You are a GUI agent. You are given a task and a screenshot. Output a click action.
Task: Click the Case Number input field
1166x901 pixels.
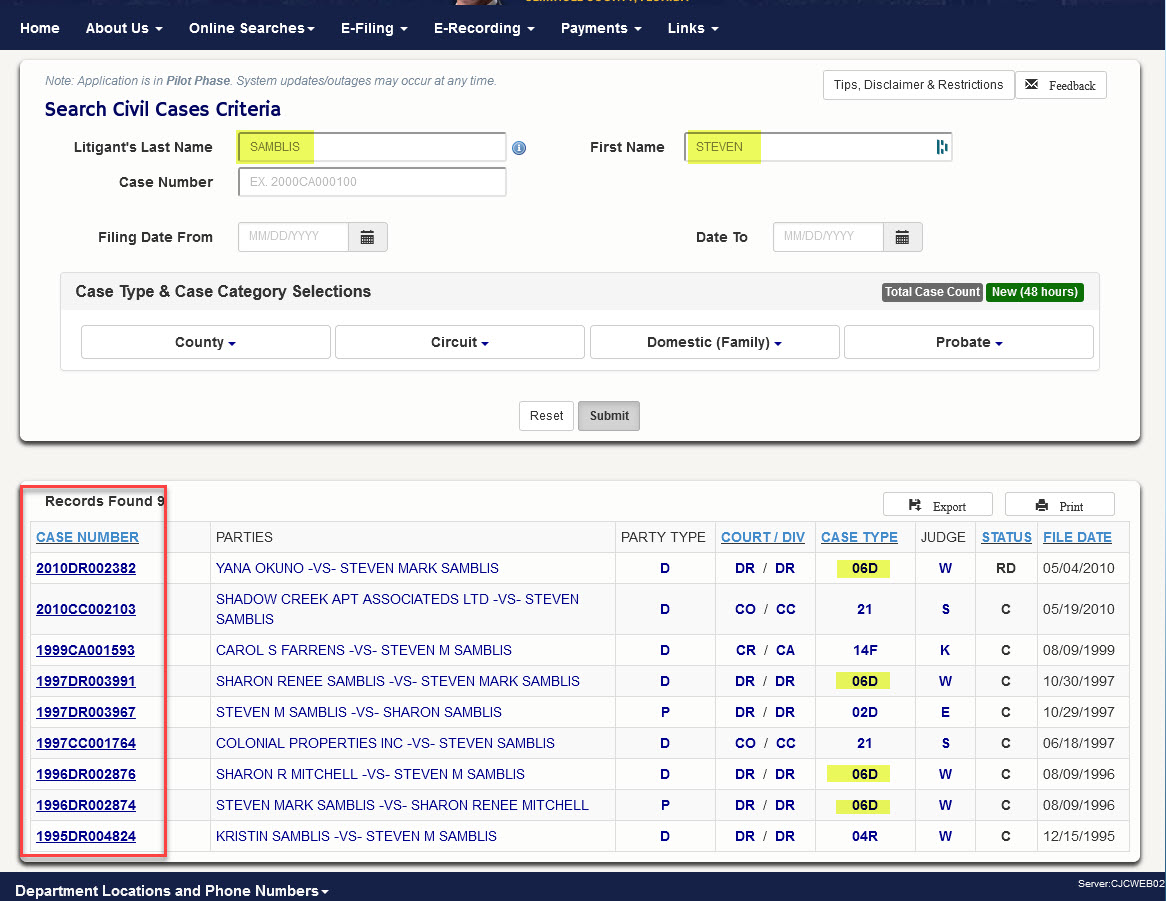372,182
